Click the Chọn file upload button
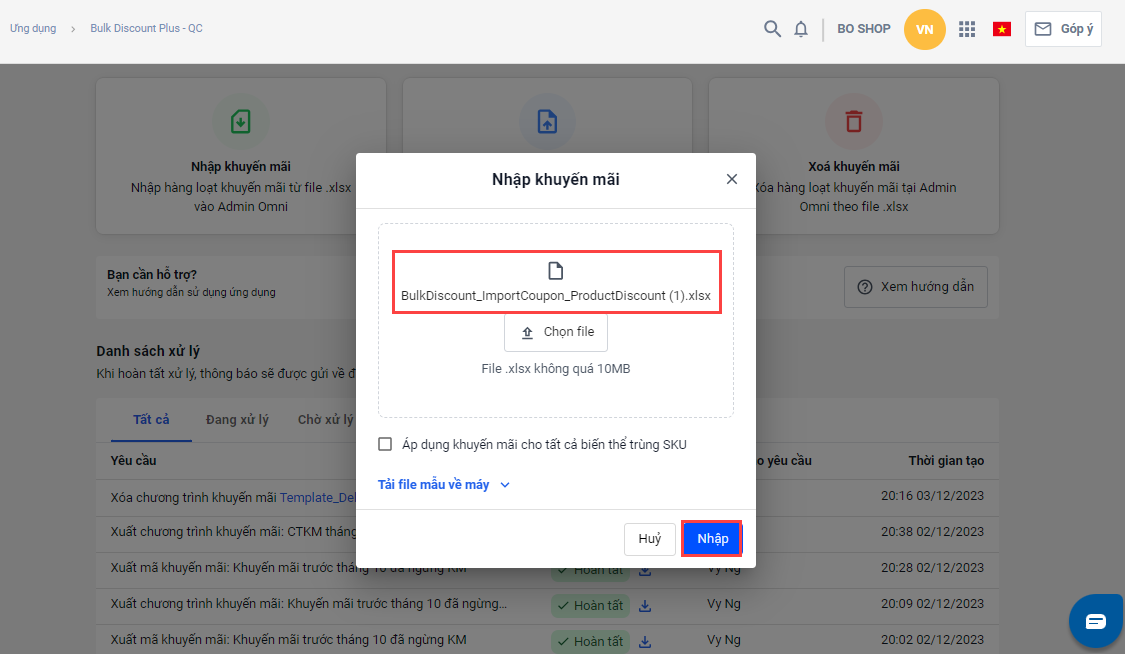Viewport: 1125px width, 654px height. click(x=556, y=332)
